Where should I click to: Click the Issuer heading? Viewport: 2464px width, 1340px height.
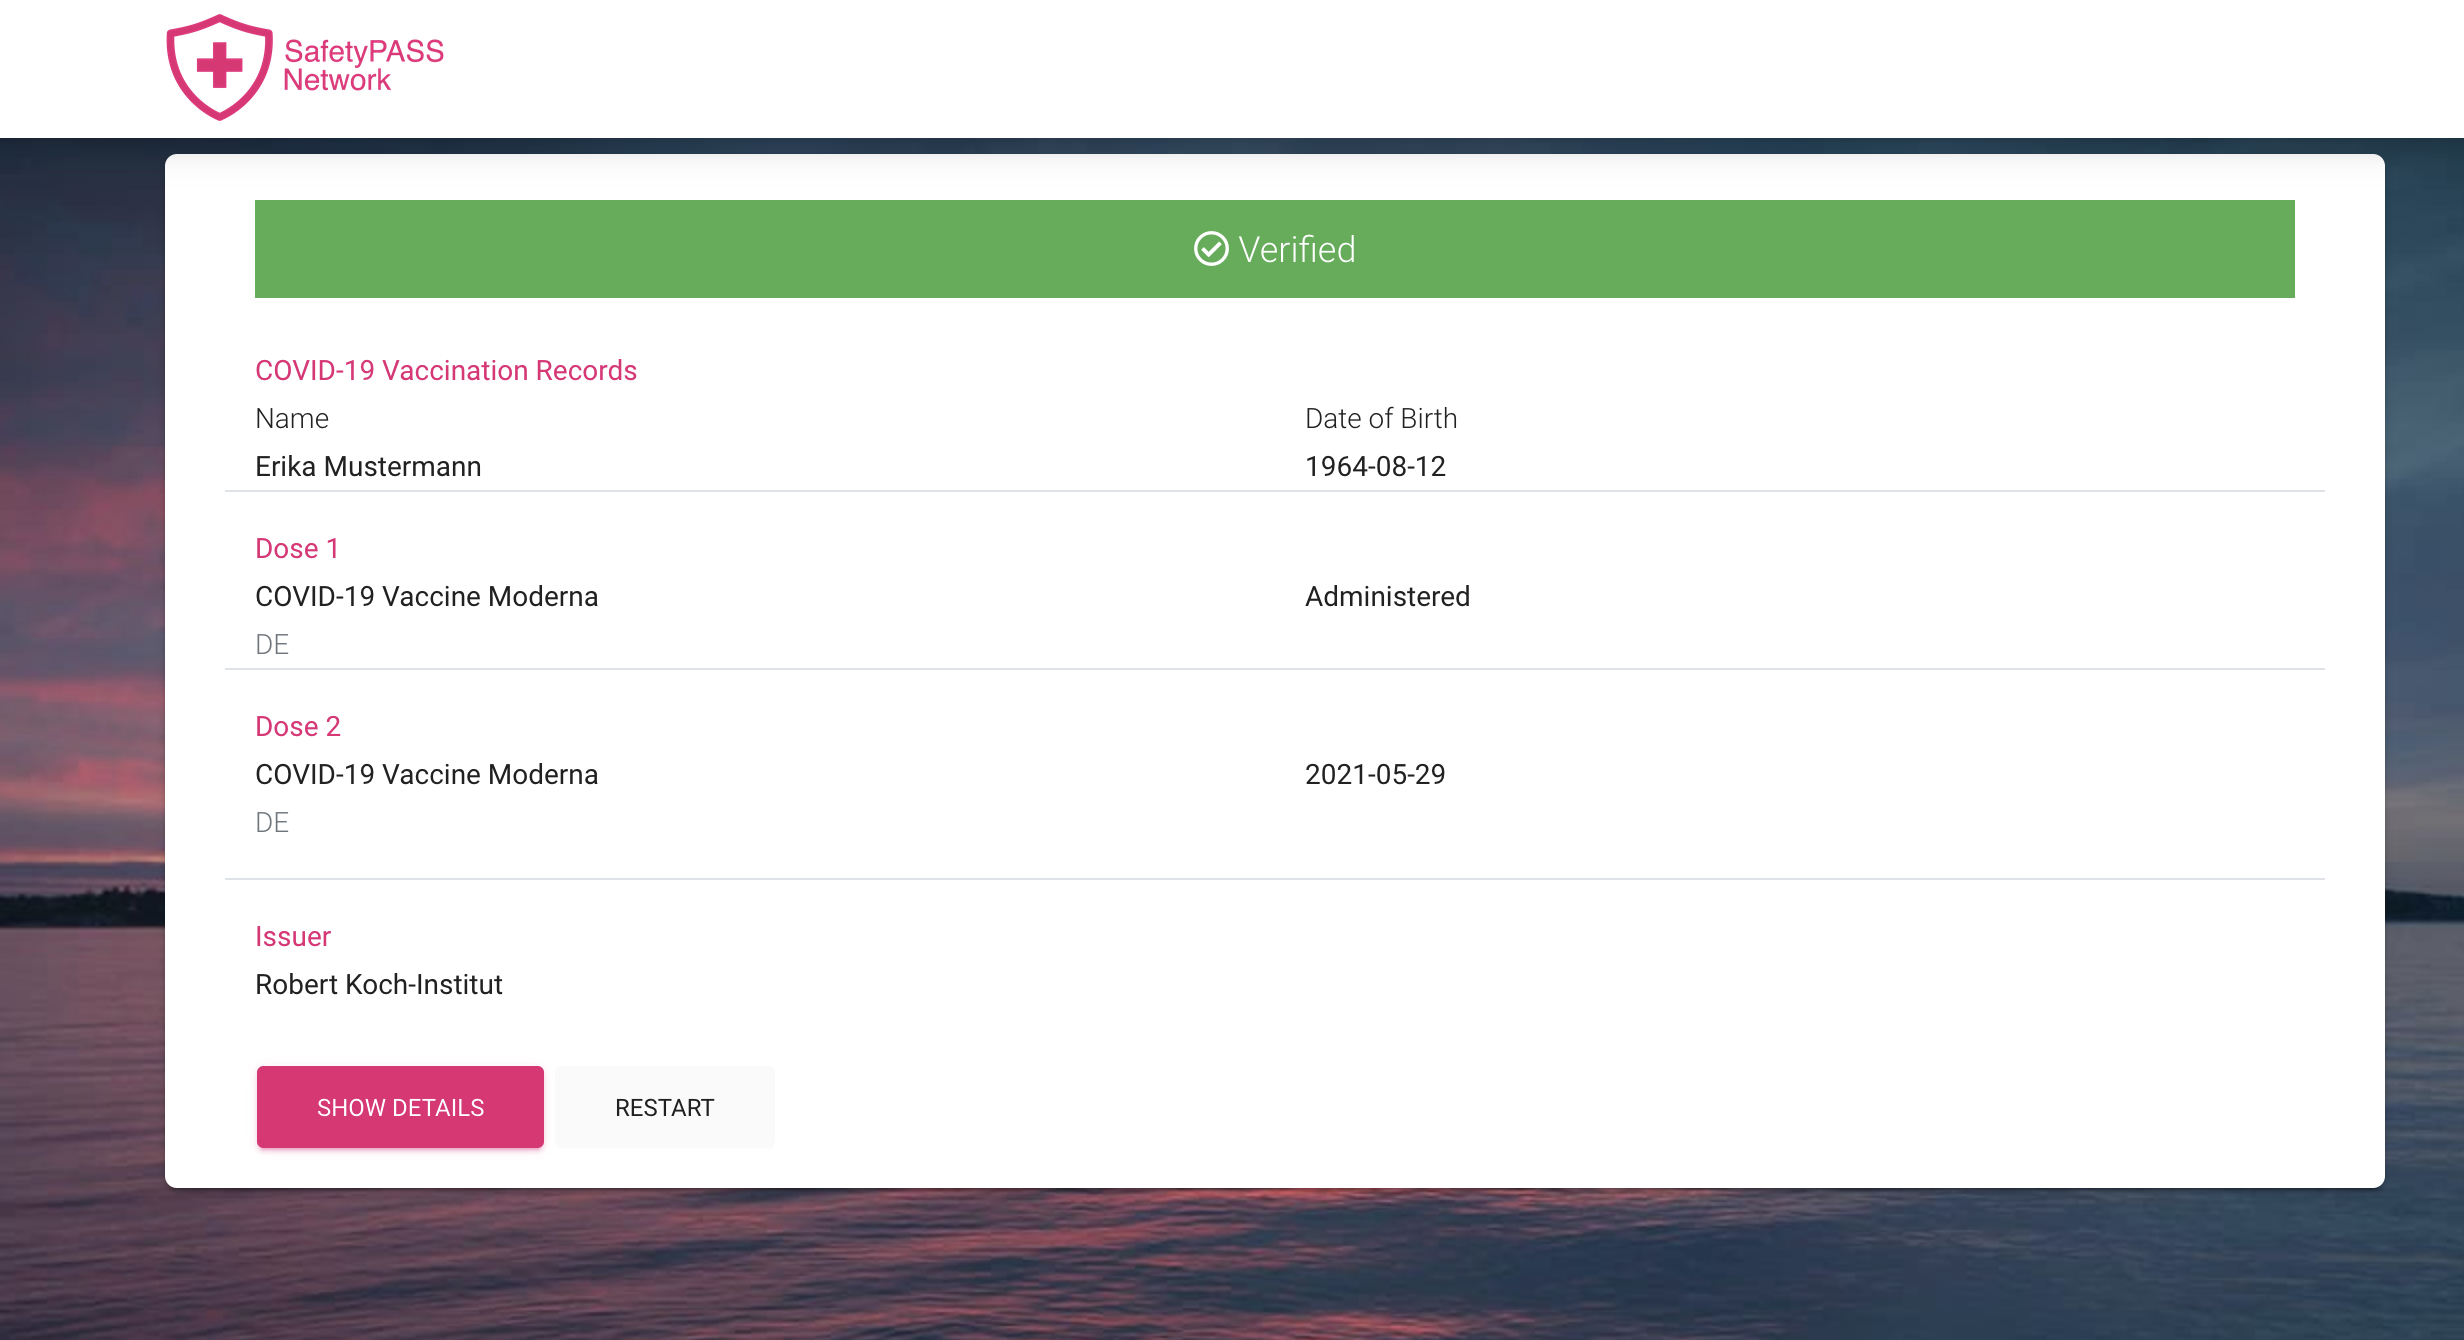[292, 936]
